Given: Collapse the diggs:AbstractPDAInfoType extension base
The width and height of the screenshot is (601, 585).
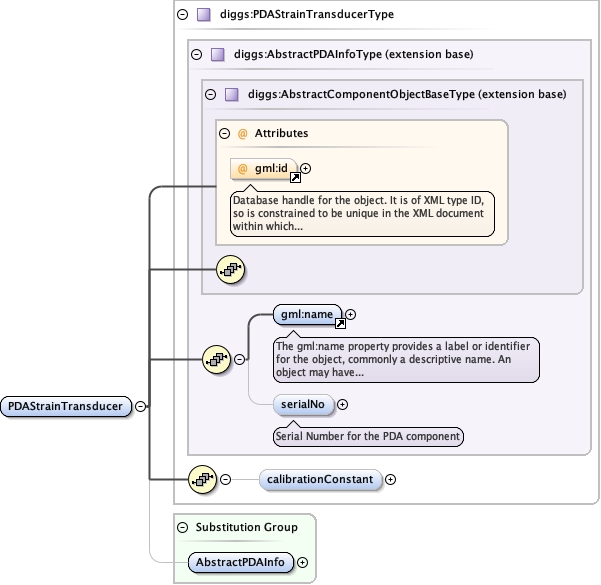Looking at the screenshot, I should pyautogui.click(x=196, y=54).
